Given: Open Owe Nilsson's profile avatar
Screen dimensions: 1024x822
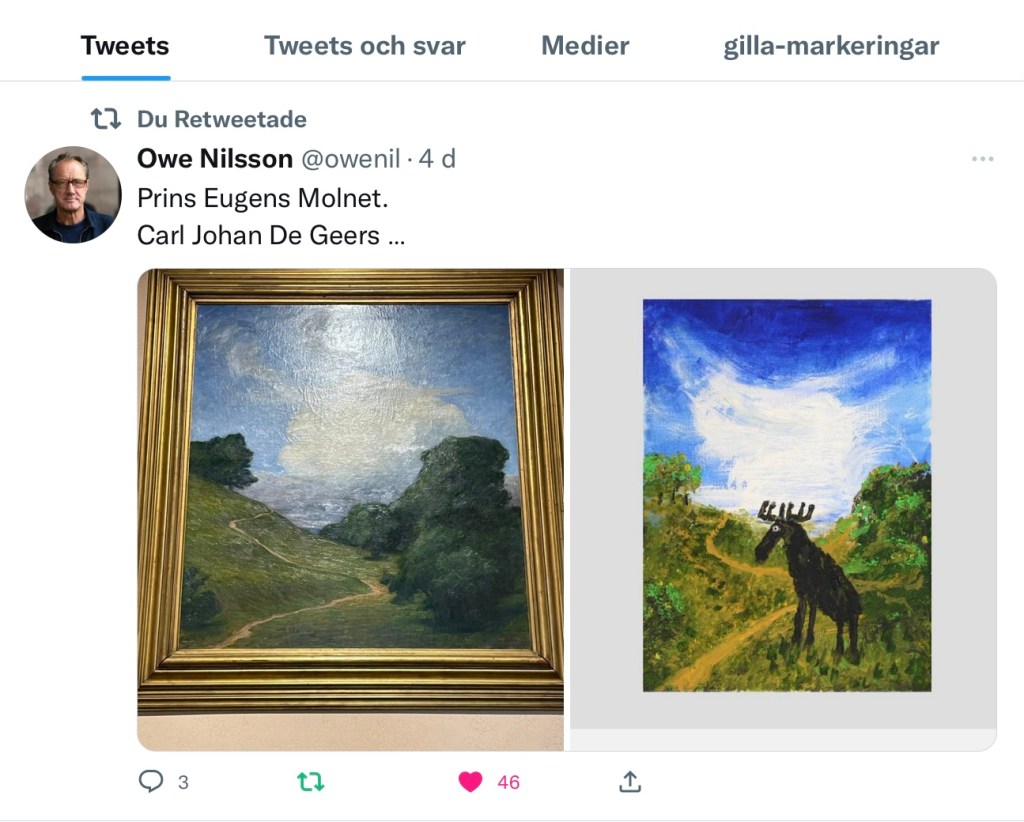Looking at the screenshot, I should 73,195.
